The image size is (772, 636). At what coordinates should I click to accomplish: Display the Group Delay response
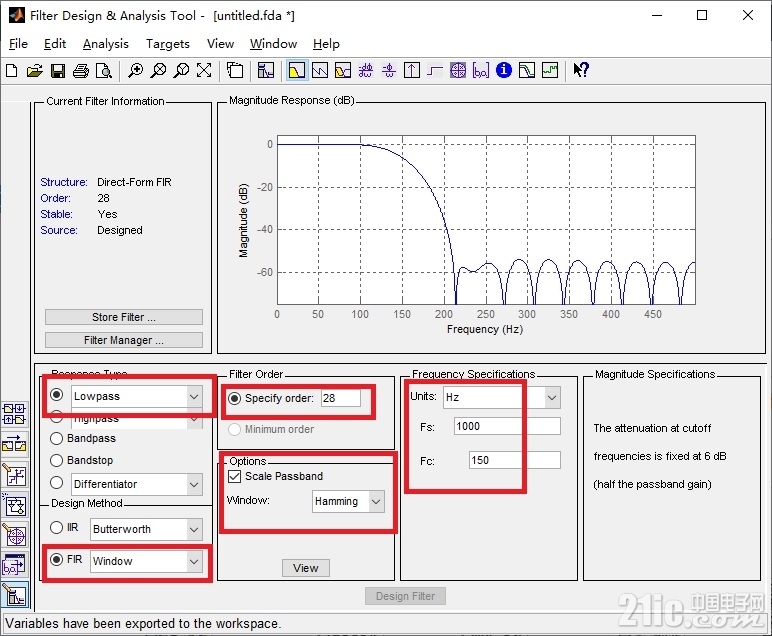click(x=366, y=70)
